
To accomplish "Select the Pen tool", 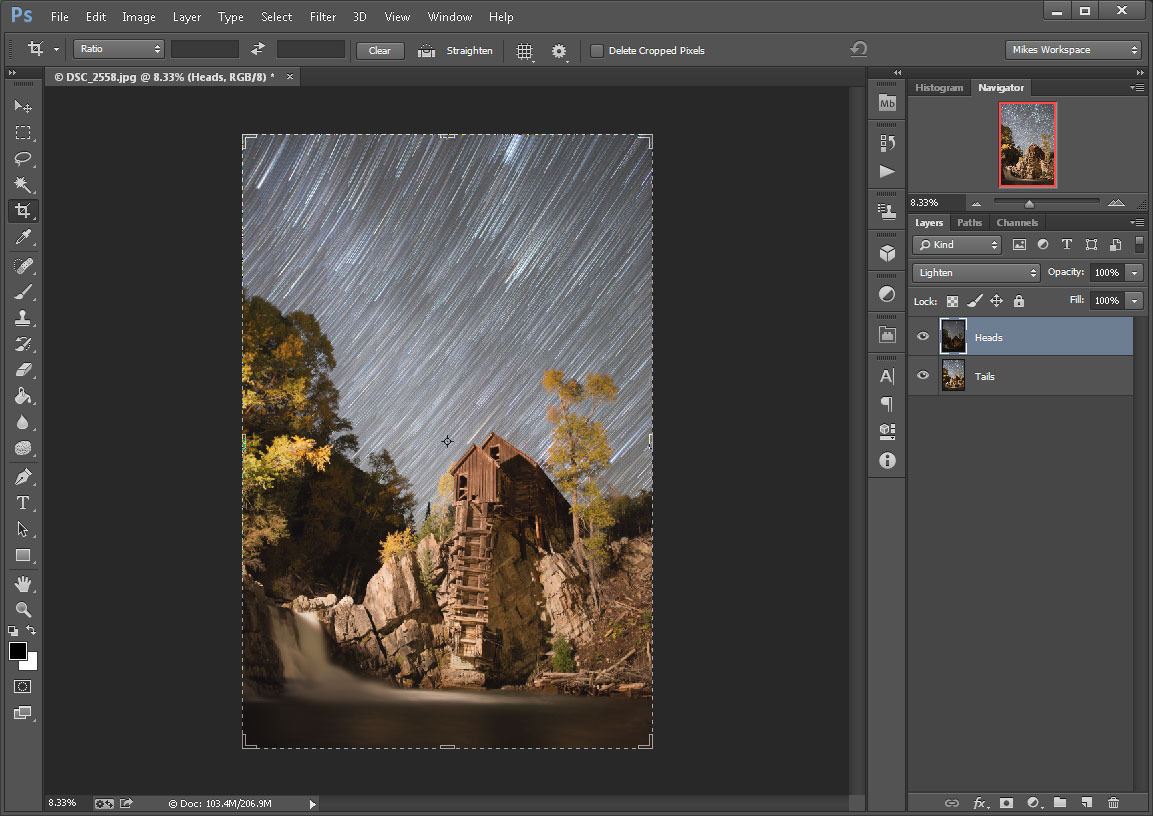I will pyautogui.click(x=23, y=476).
